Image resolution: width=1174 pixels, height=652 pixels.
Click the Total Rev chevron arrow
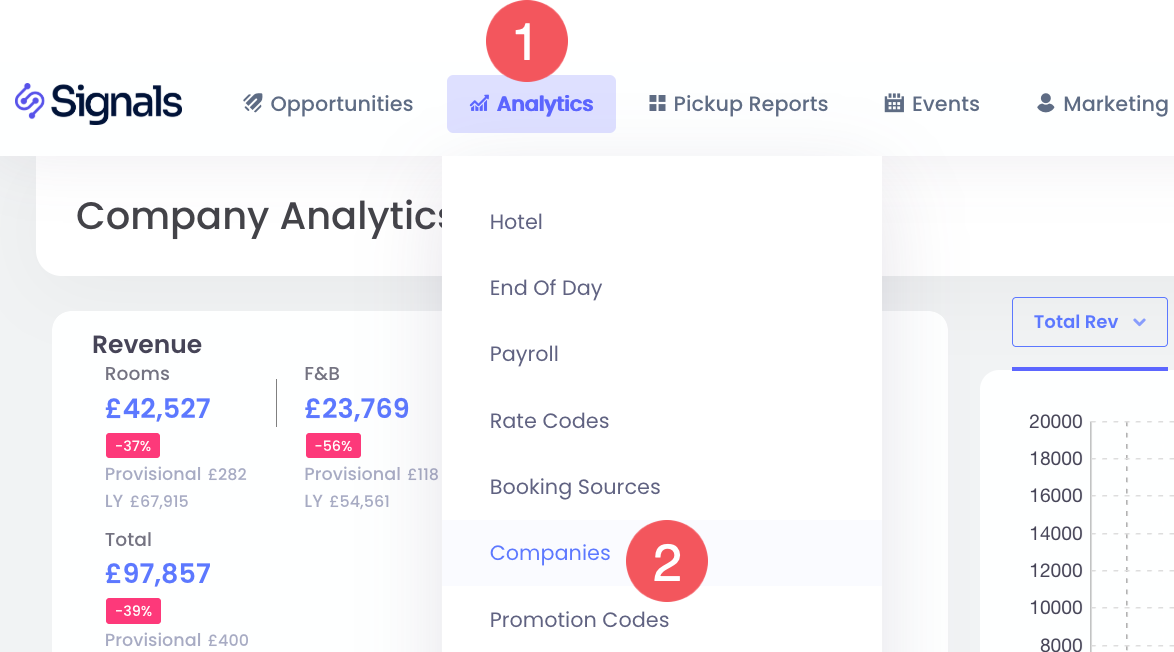1139,322
